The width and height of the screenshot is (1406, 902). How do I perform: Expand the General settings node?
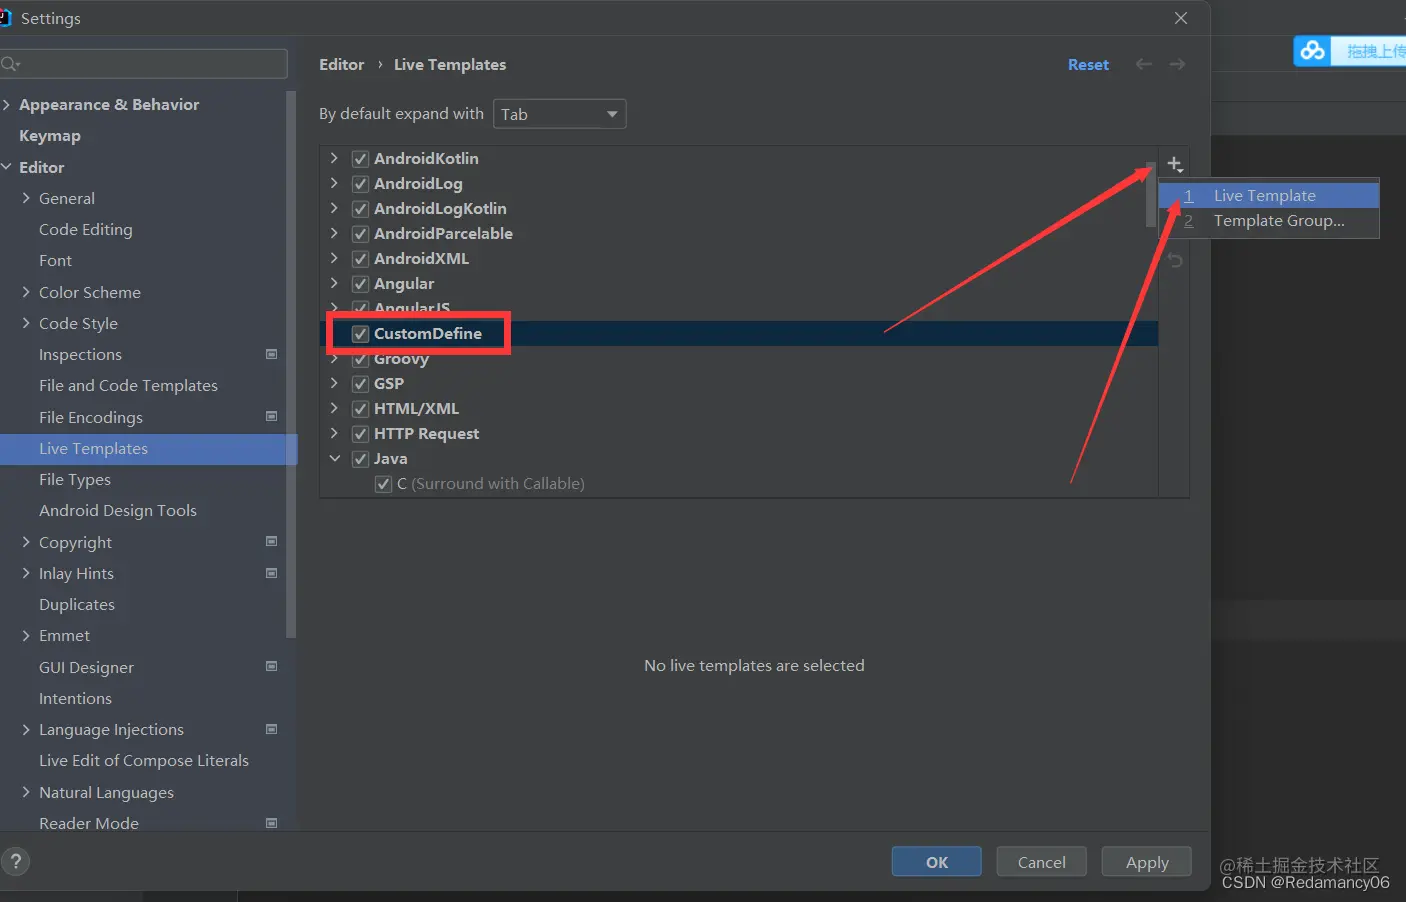[26, 198]
